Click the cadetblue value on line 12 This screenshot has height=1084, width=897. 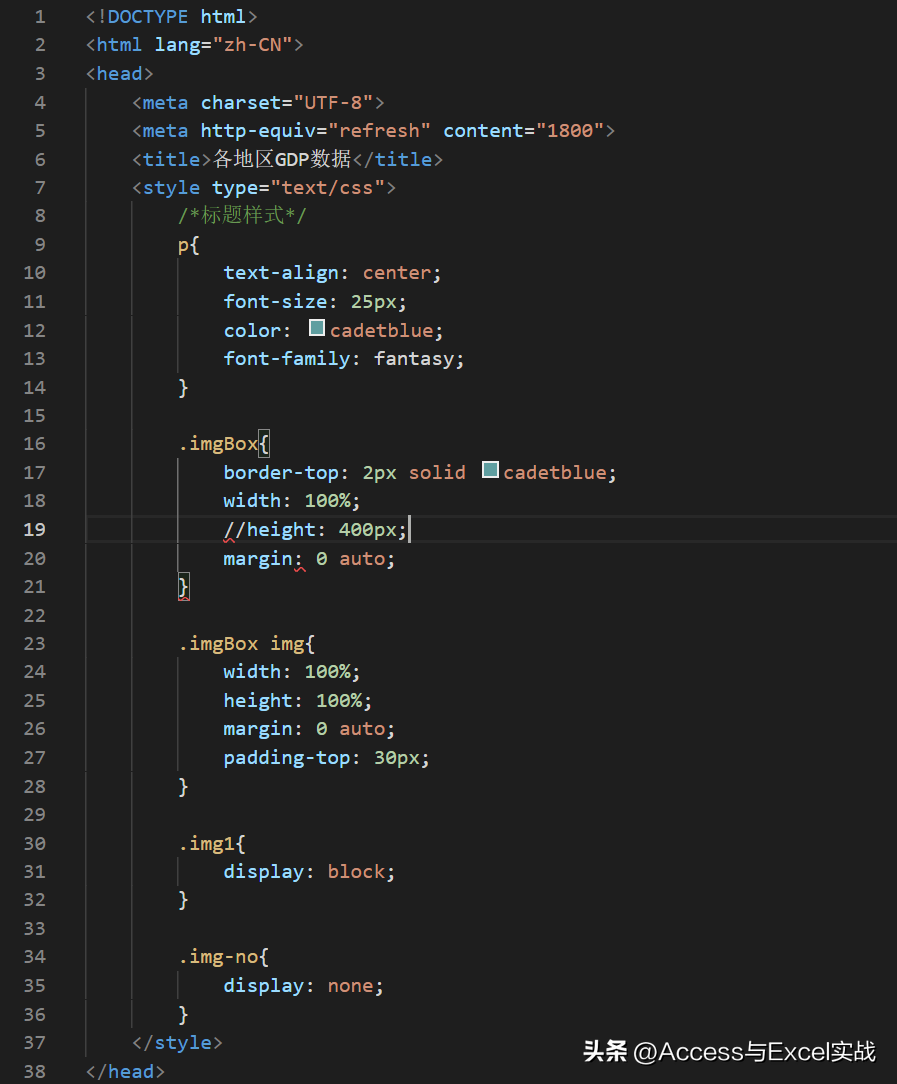[x=381, y=330]
